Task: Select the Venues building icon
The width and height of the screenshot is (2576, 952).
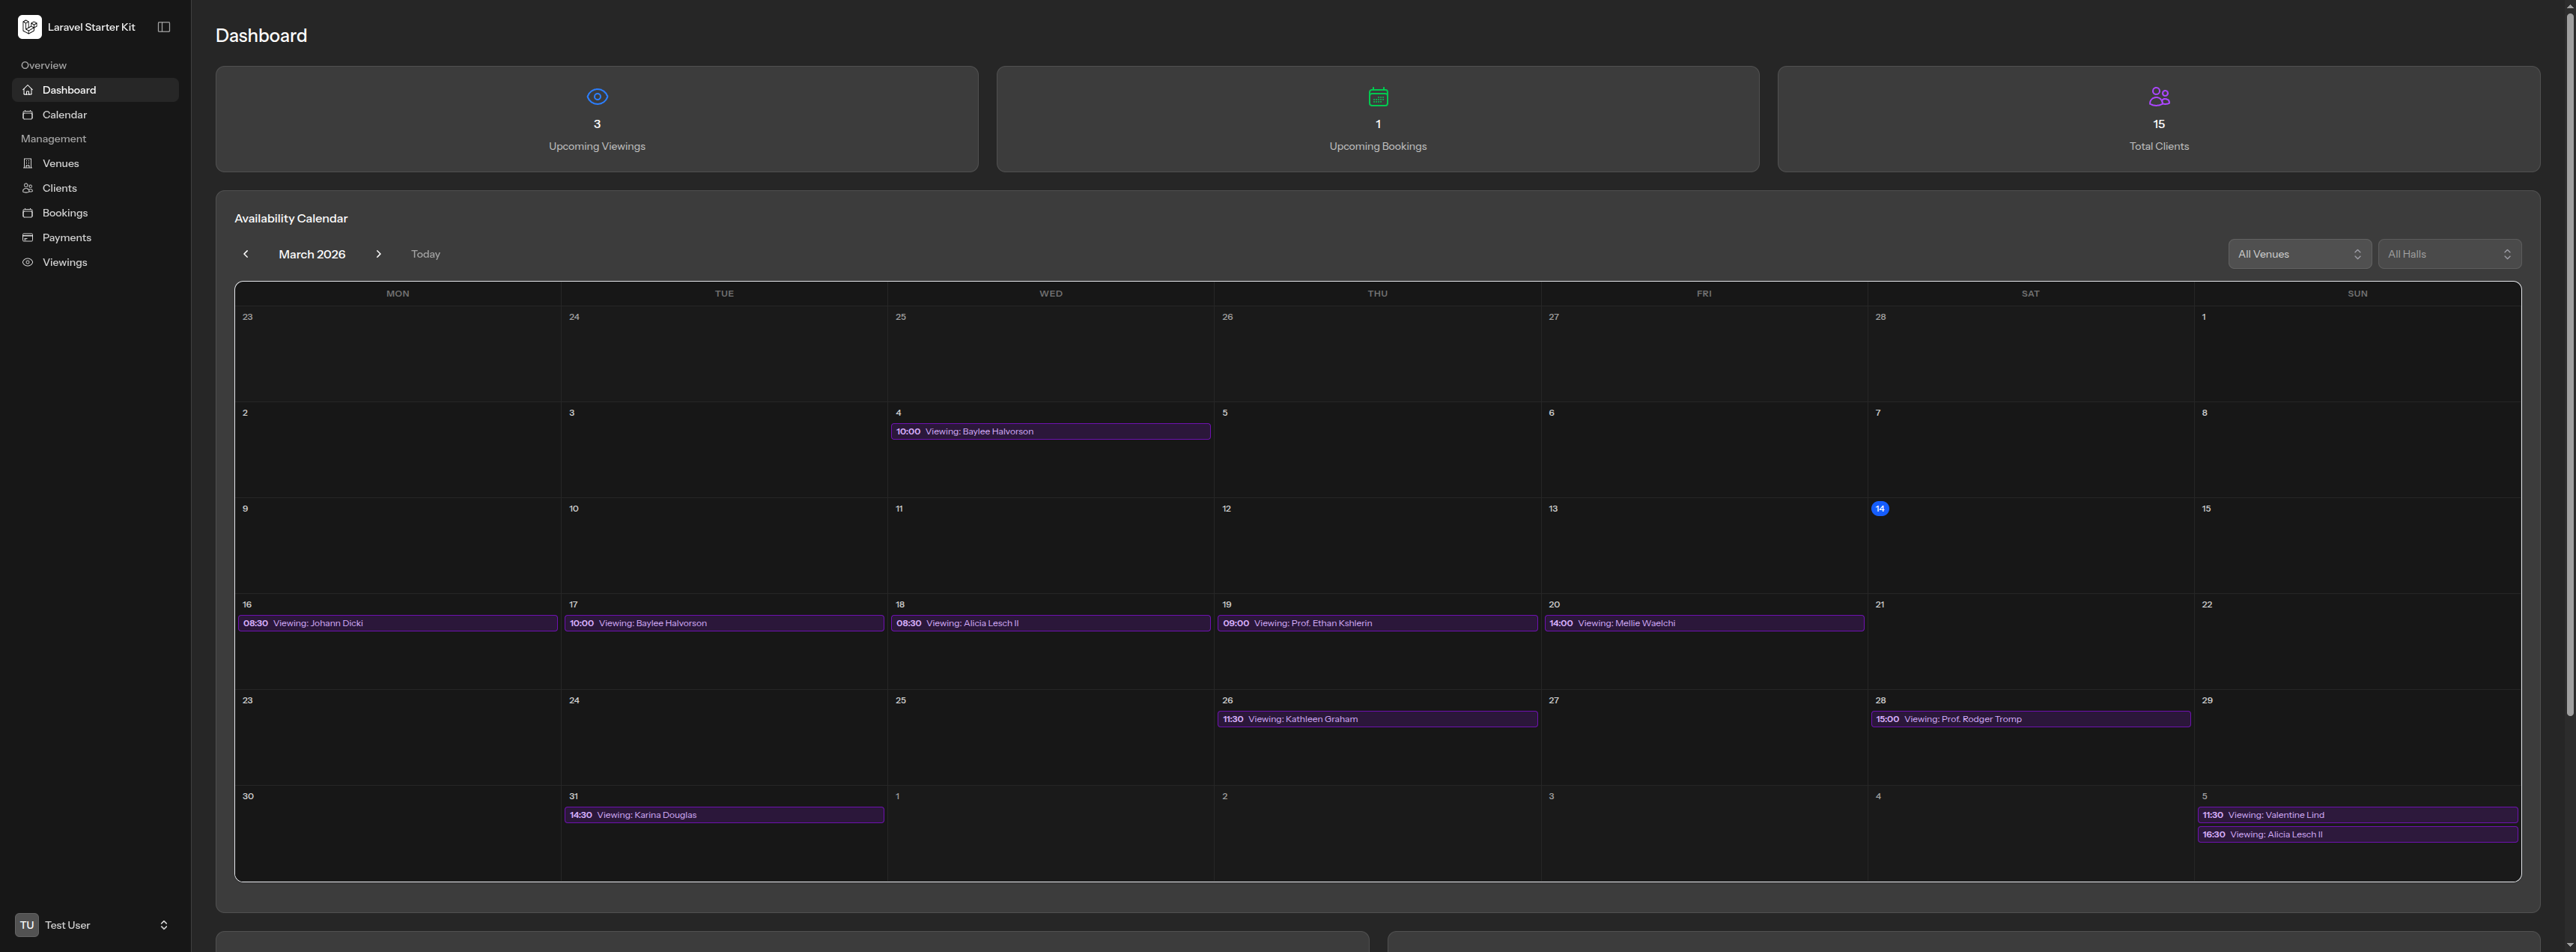Action: pyautogui.click(x=29, y=163)
